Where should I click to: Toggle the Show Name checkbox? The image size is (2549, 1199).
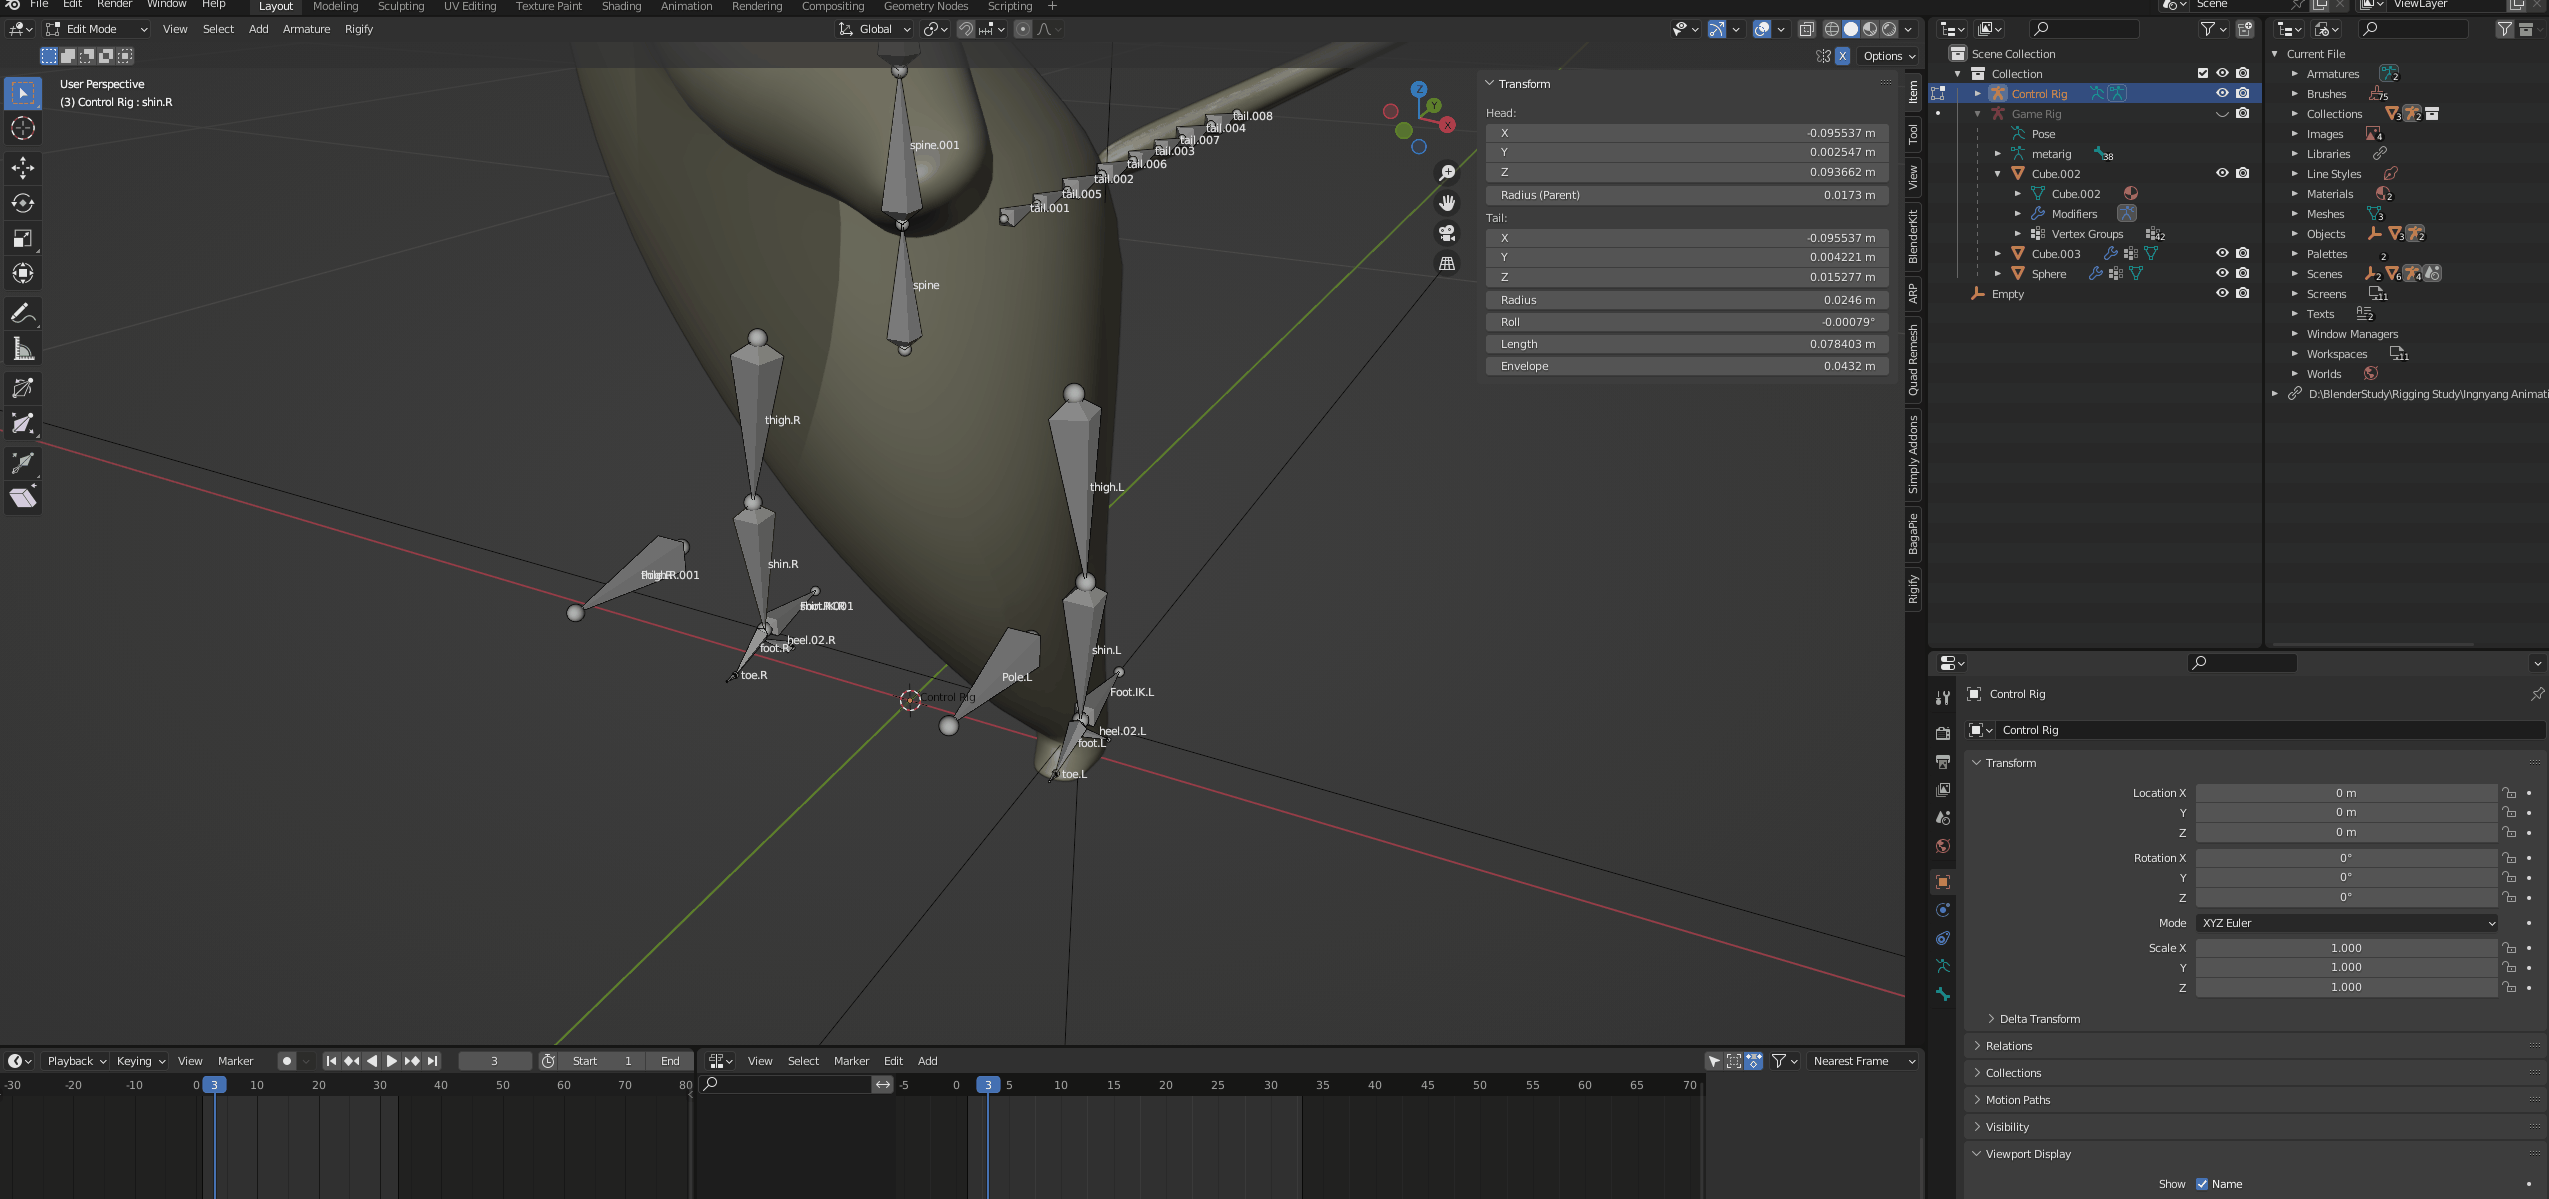coord(2201,1184)
